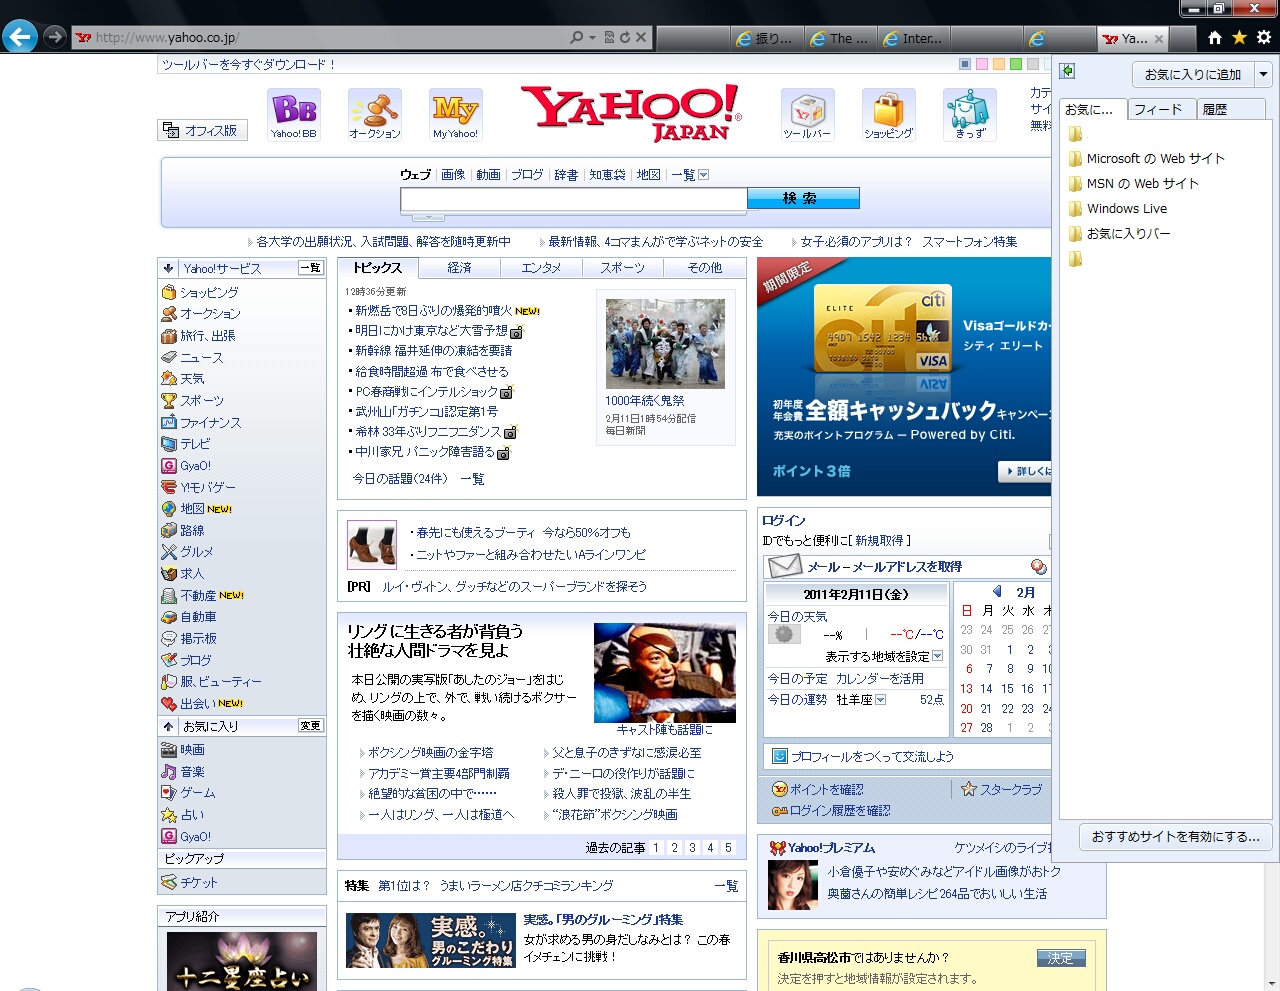Click the お気に入りに追加 button

[x=1193, y=74]
